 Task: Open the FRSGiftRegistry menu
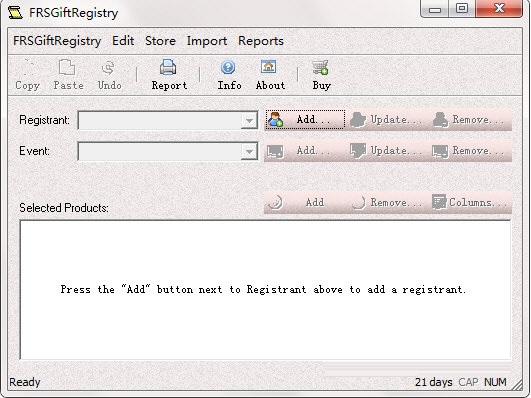coord(57,41)
